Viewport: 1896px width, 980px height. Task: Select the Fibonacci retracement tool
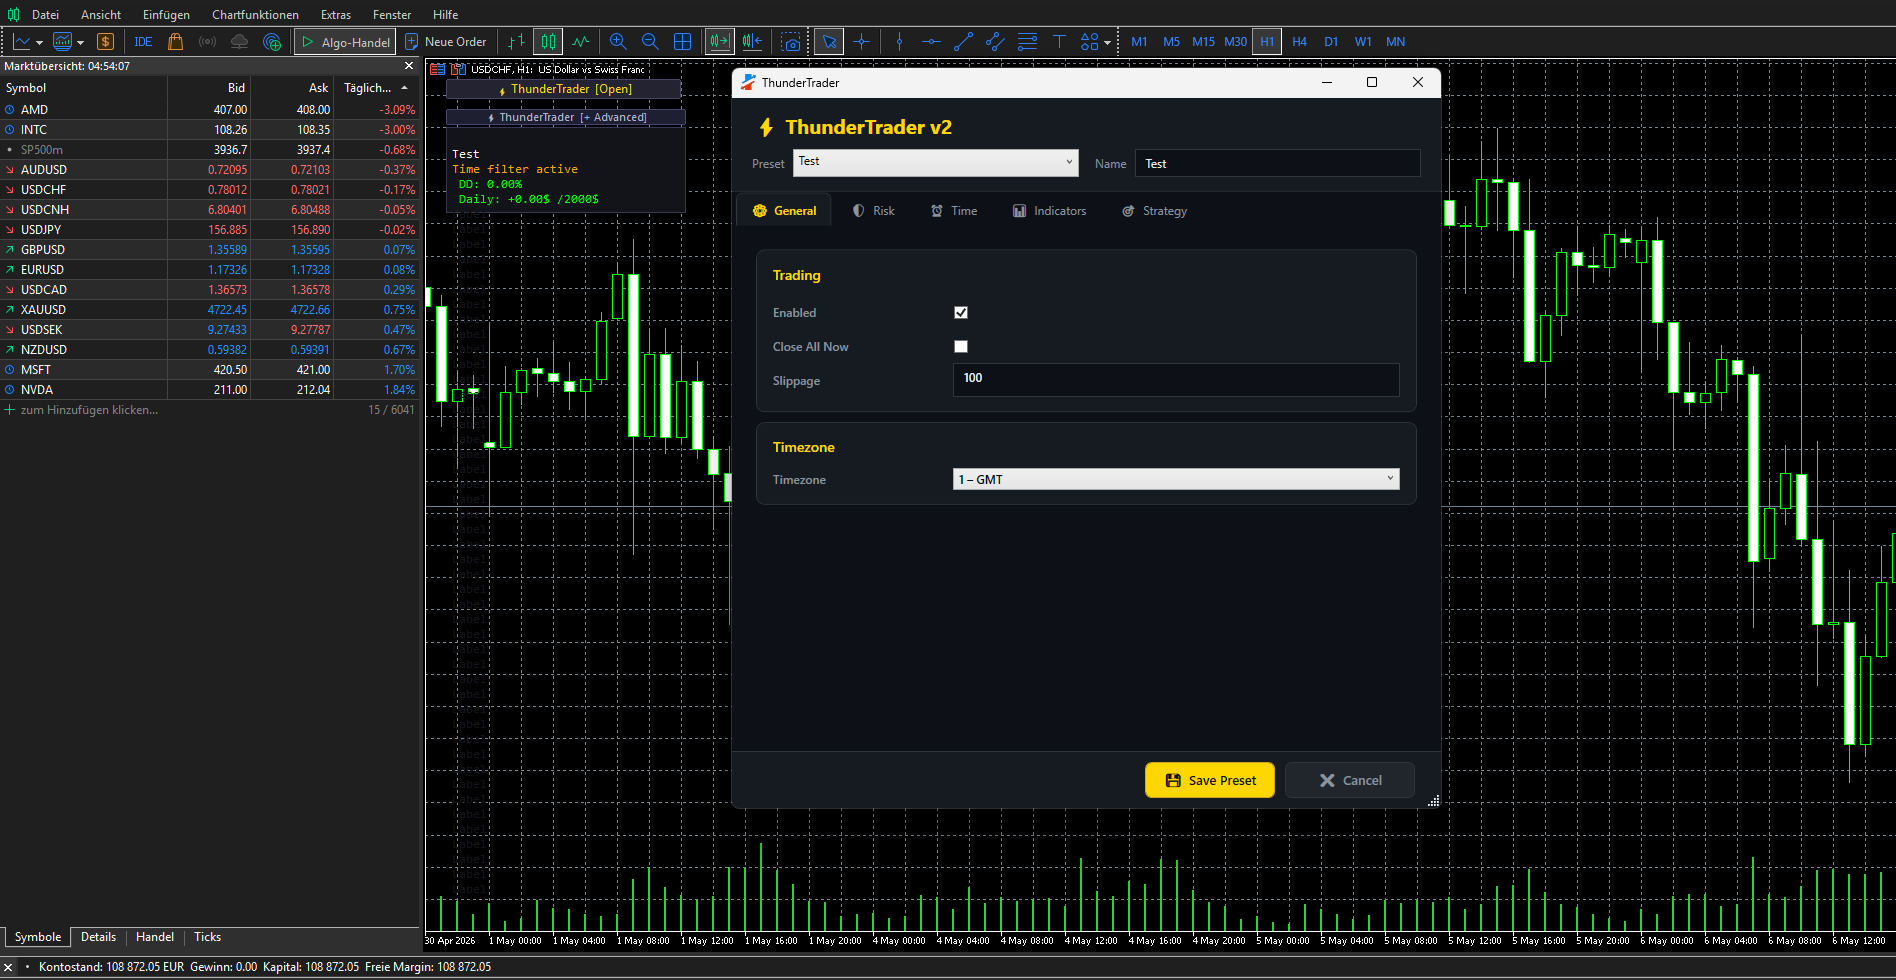(1027, 42)
